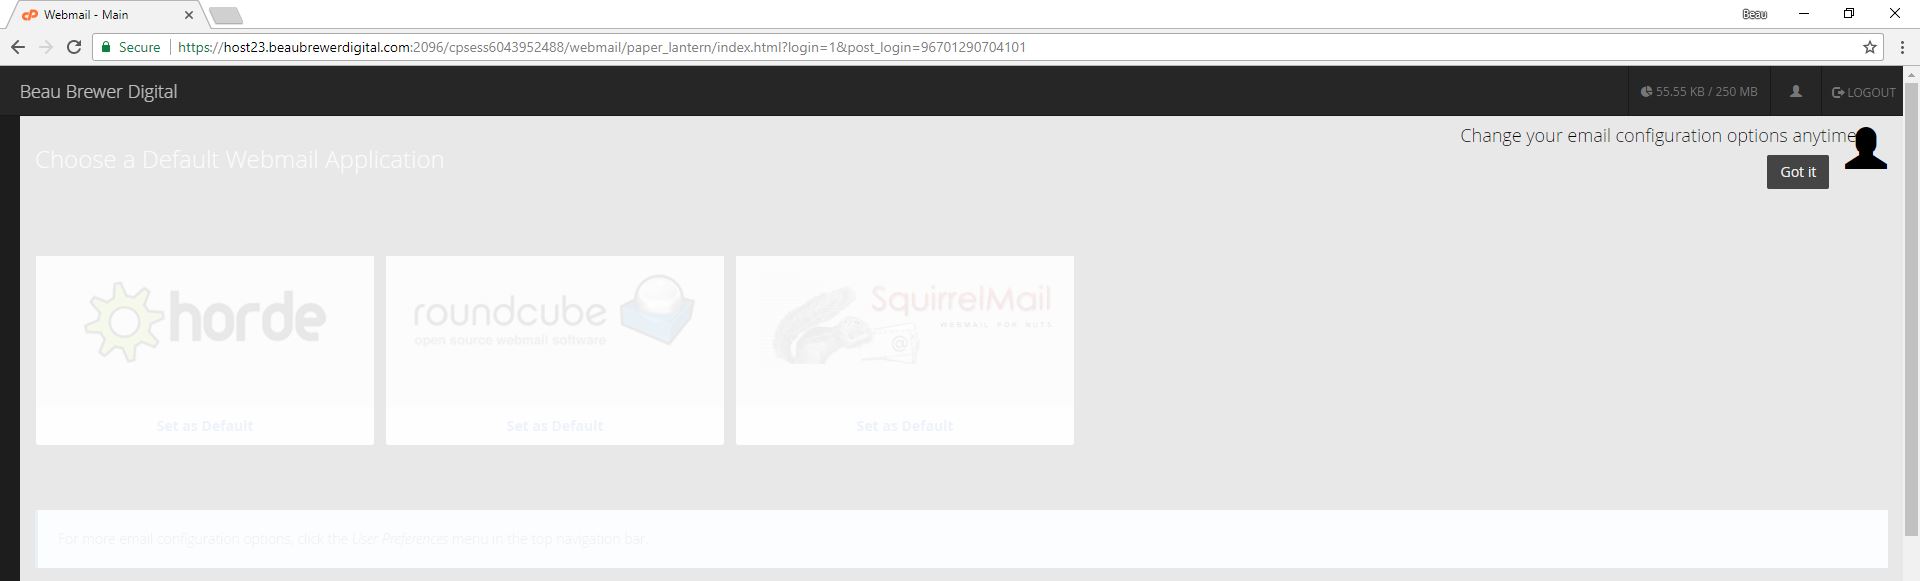Restore down the Chrome window
Screen dimensions: 1920x581
(x=1849, y=14)
